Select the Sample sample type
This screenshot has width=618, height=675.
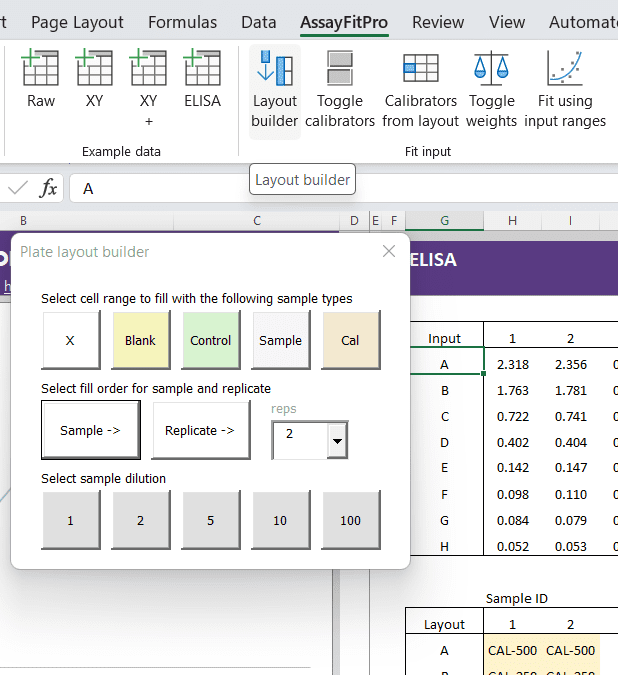[x=281, y=340]
